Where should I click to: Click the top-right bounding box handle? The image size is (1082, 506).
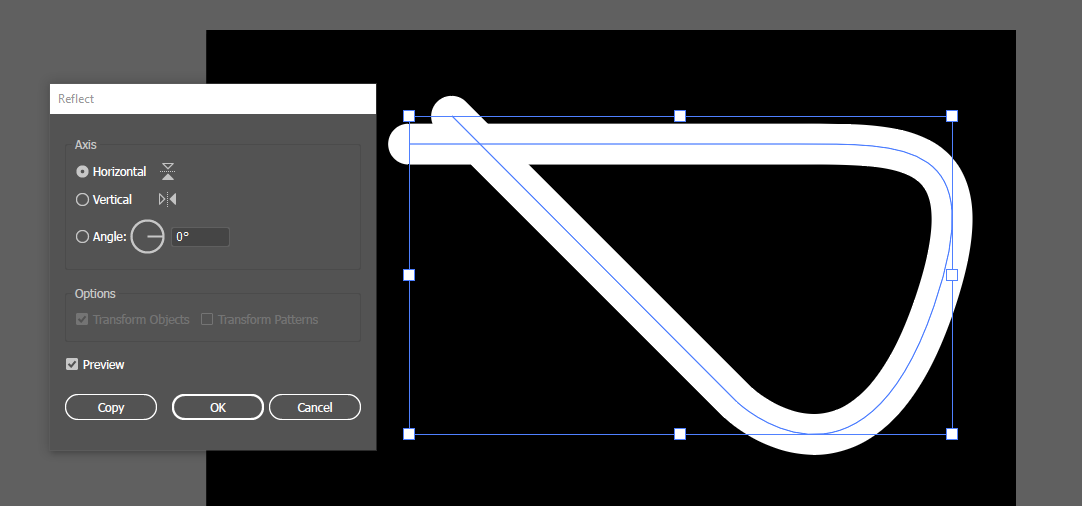[x=952, y=116]
